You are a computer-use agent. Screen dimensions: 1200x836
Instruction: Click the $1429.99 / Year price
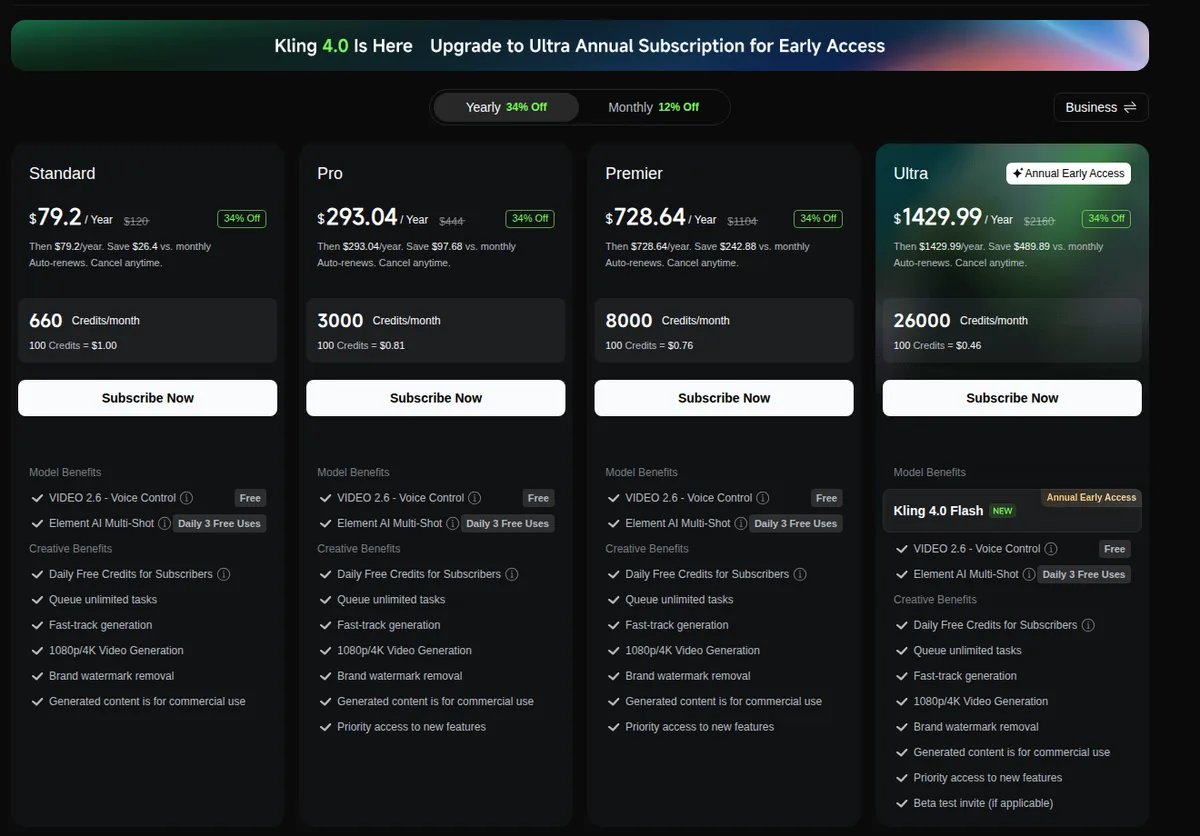point(953,217)
